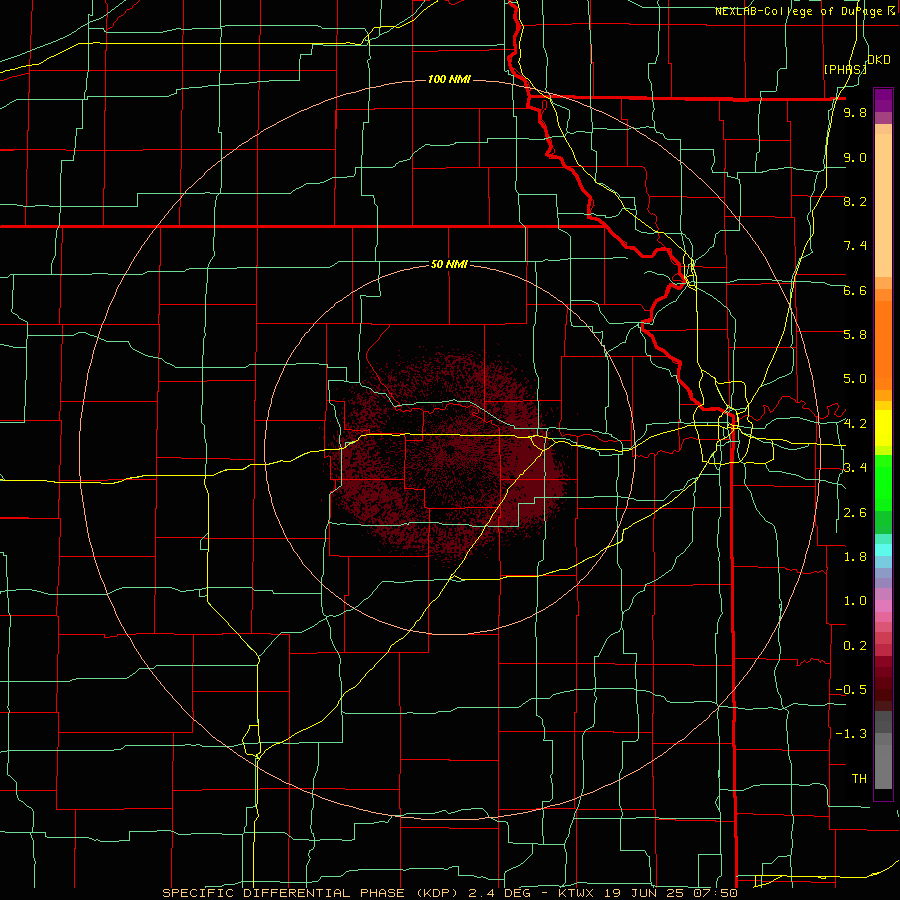Click the 9.0 value on the color scale
900x900 pixels.
click(855, 157)
